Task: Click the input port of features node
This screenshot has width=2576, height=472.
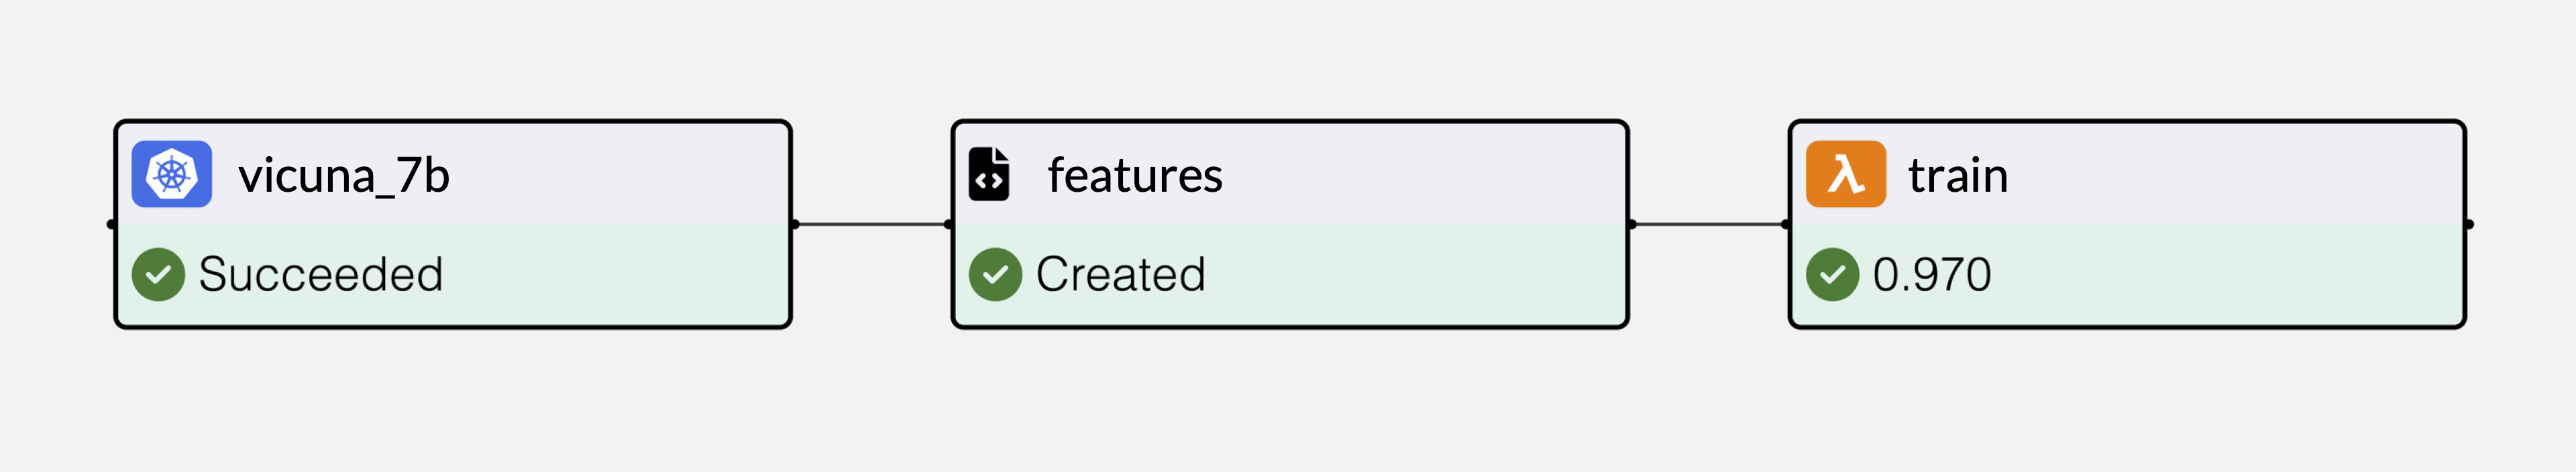Action: pyautogui.click(x=949, y=224)
